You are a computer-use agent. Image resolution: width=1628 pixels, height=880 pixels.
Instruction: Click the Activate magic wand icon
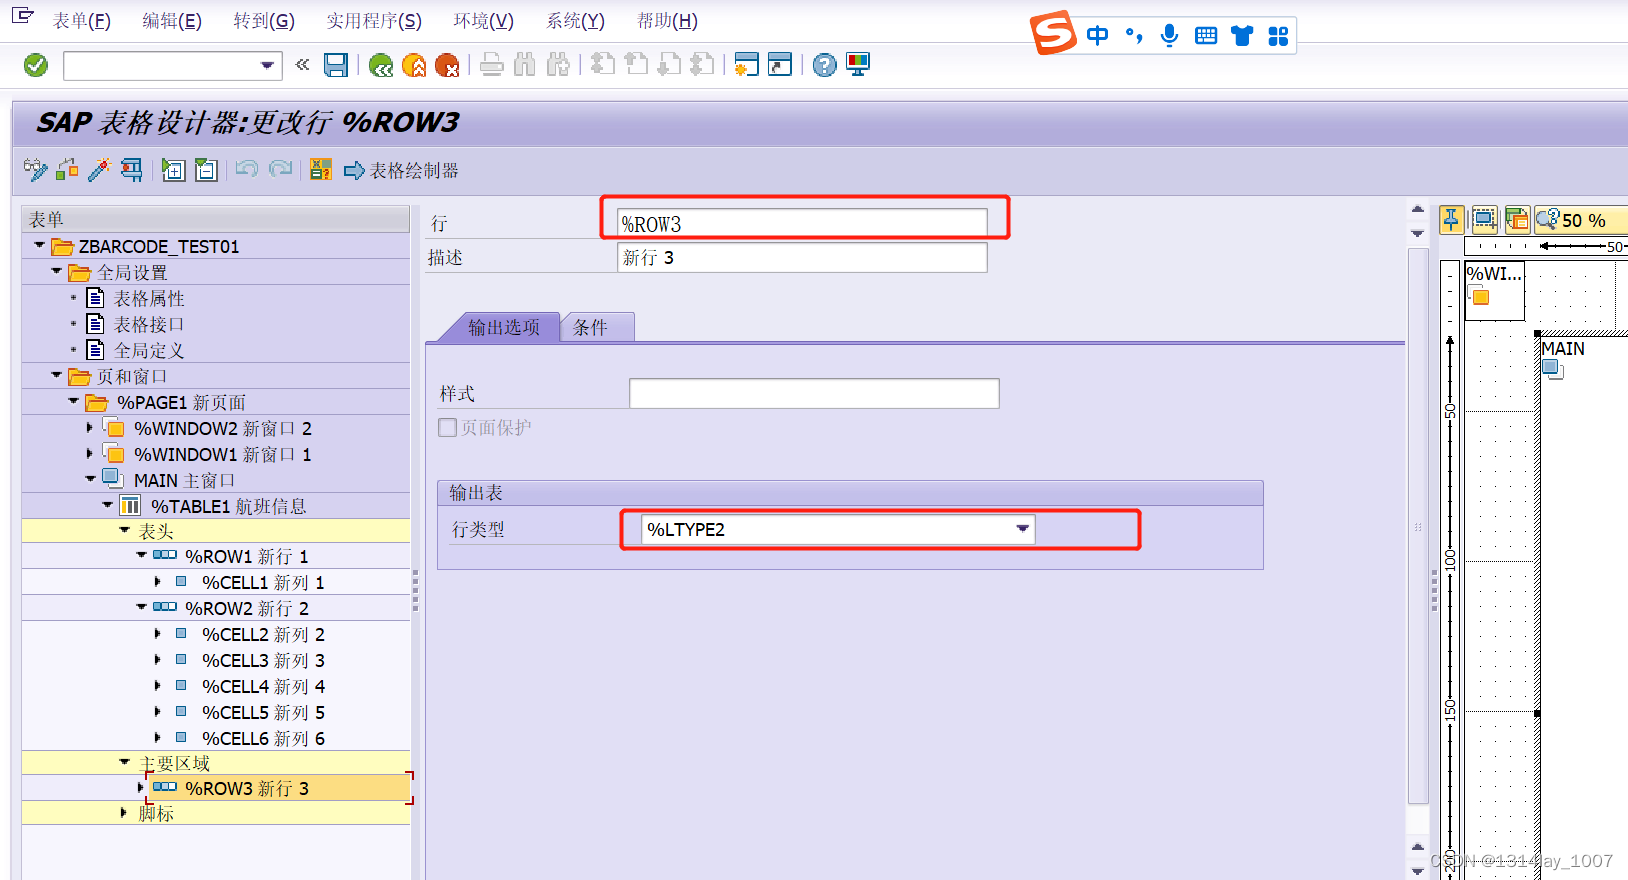click(99, 170)
